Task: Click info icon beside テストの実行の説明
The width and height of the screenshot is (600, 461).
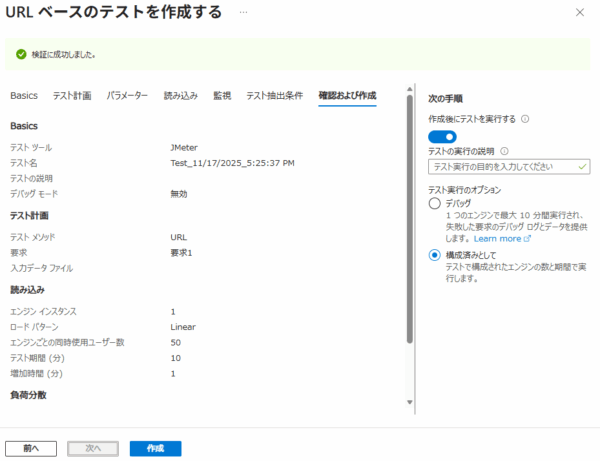Action: click(x=504, y=151)
